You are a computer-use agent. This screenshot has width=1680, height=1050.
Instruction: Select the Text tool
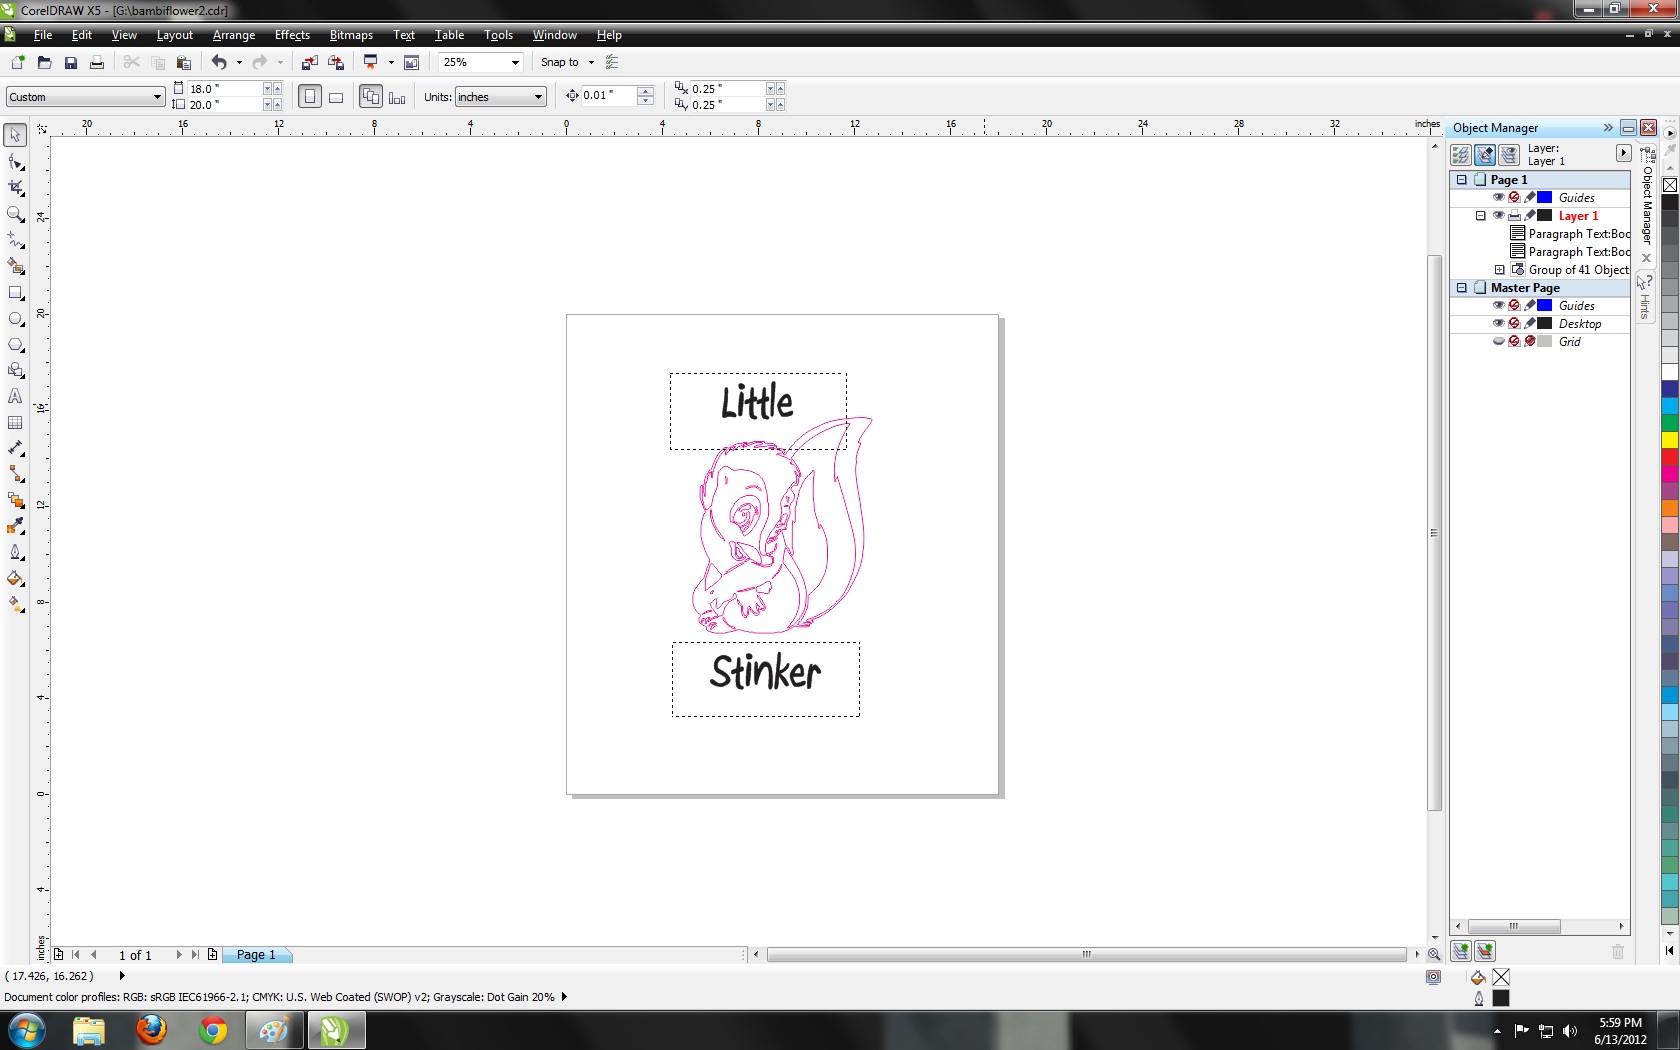pyautogui.click(x=15, y=396)
